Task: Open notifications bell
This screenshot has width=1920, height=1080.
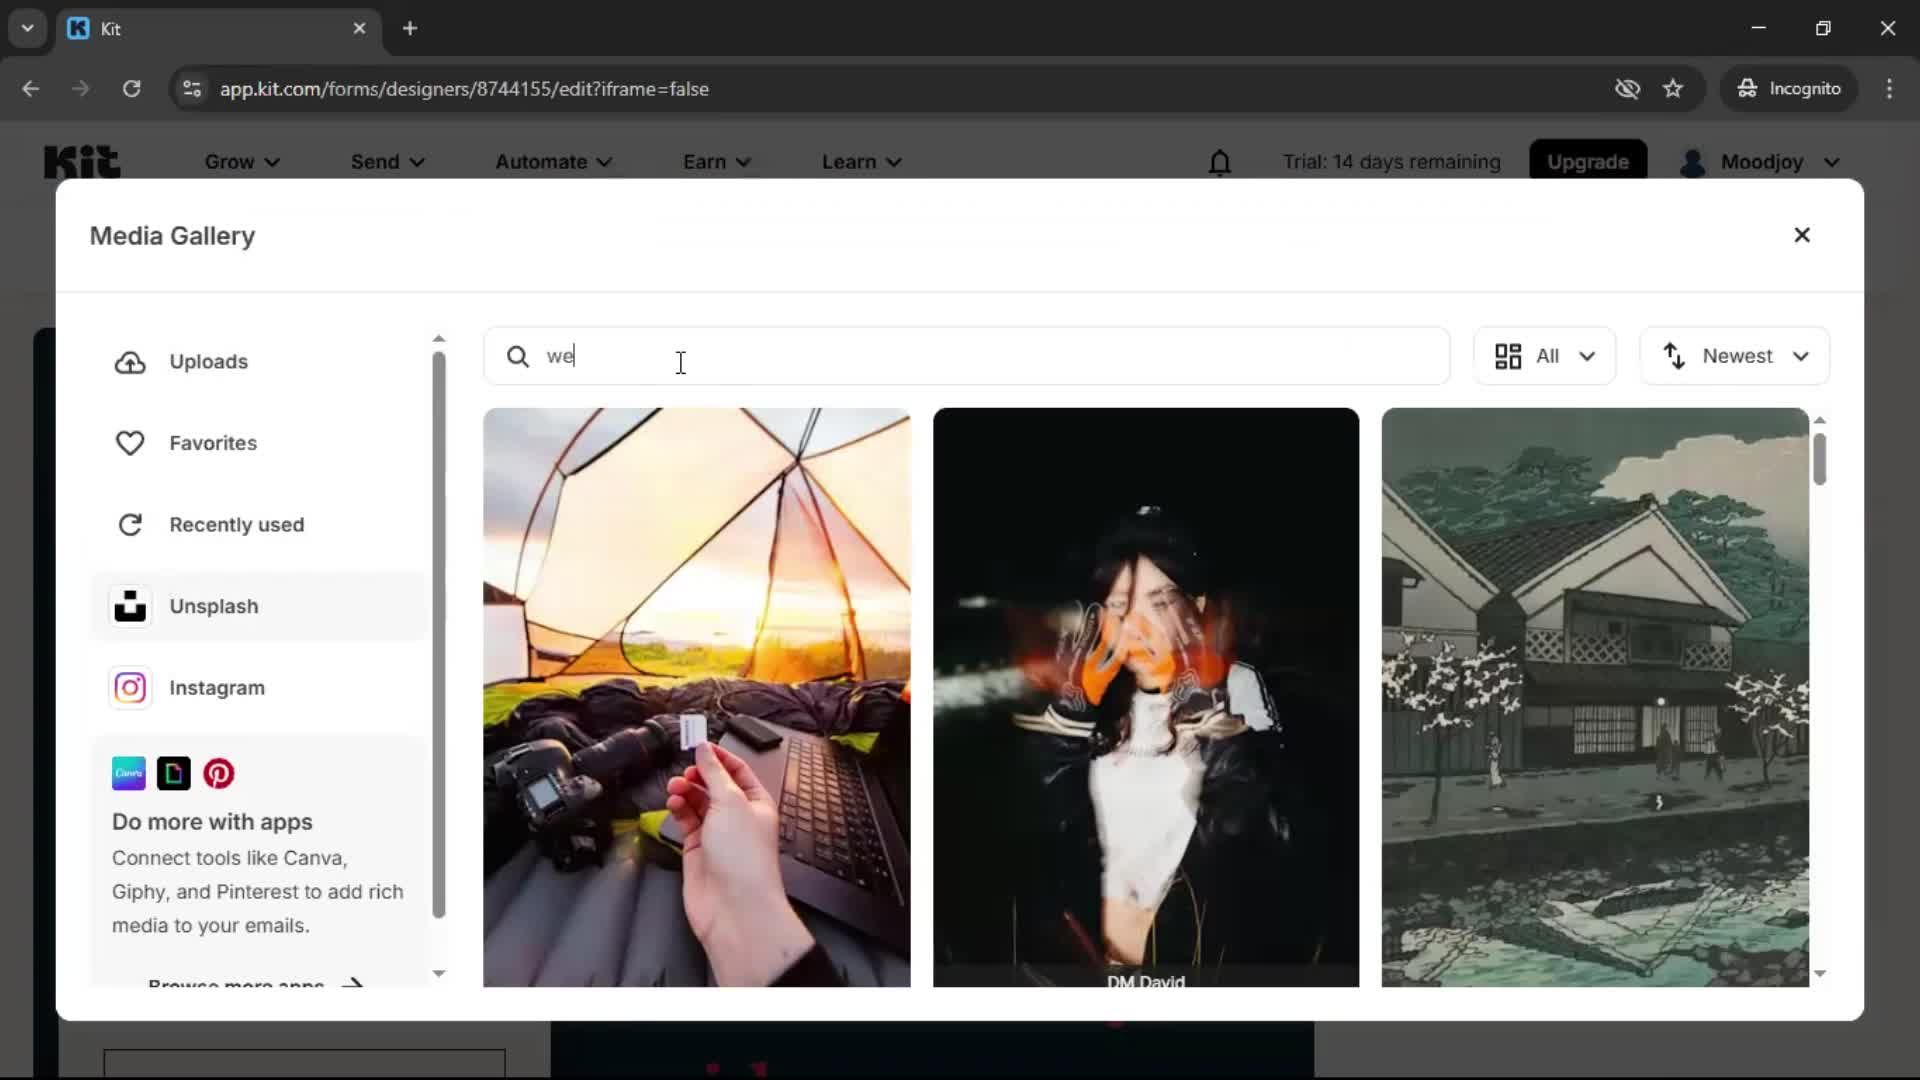Action: coord(1220,161)
